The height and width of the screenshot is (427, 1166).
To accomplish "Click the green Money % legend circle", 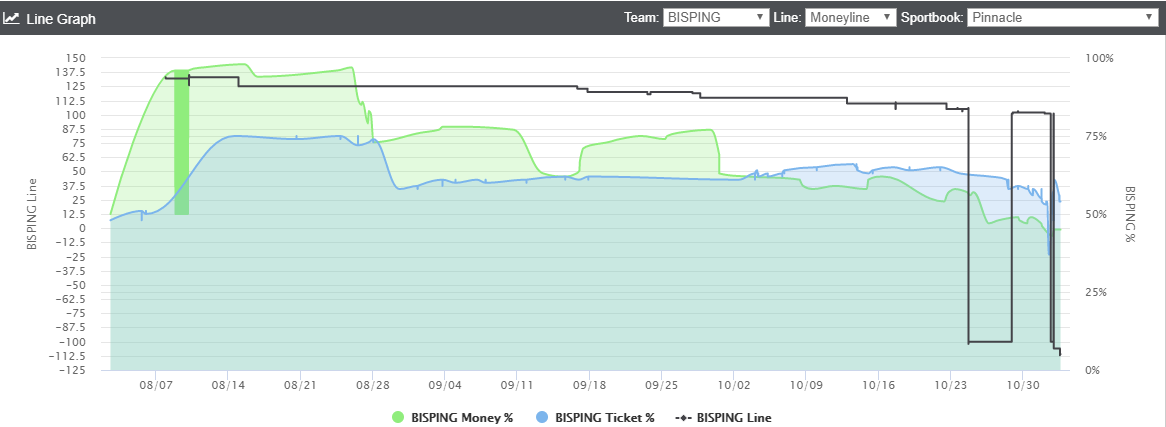I will (398, 417).
